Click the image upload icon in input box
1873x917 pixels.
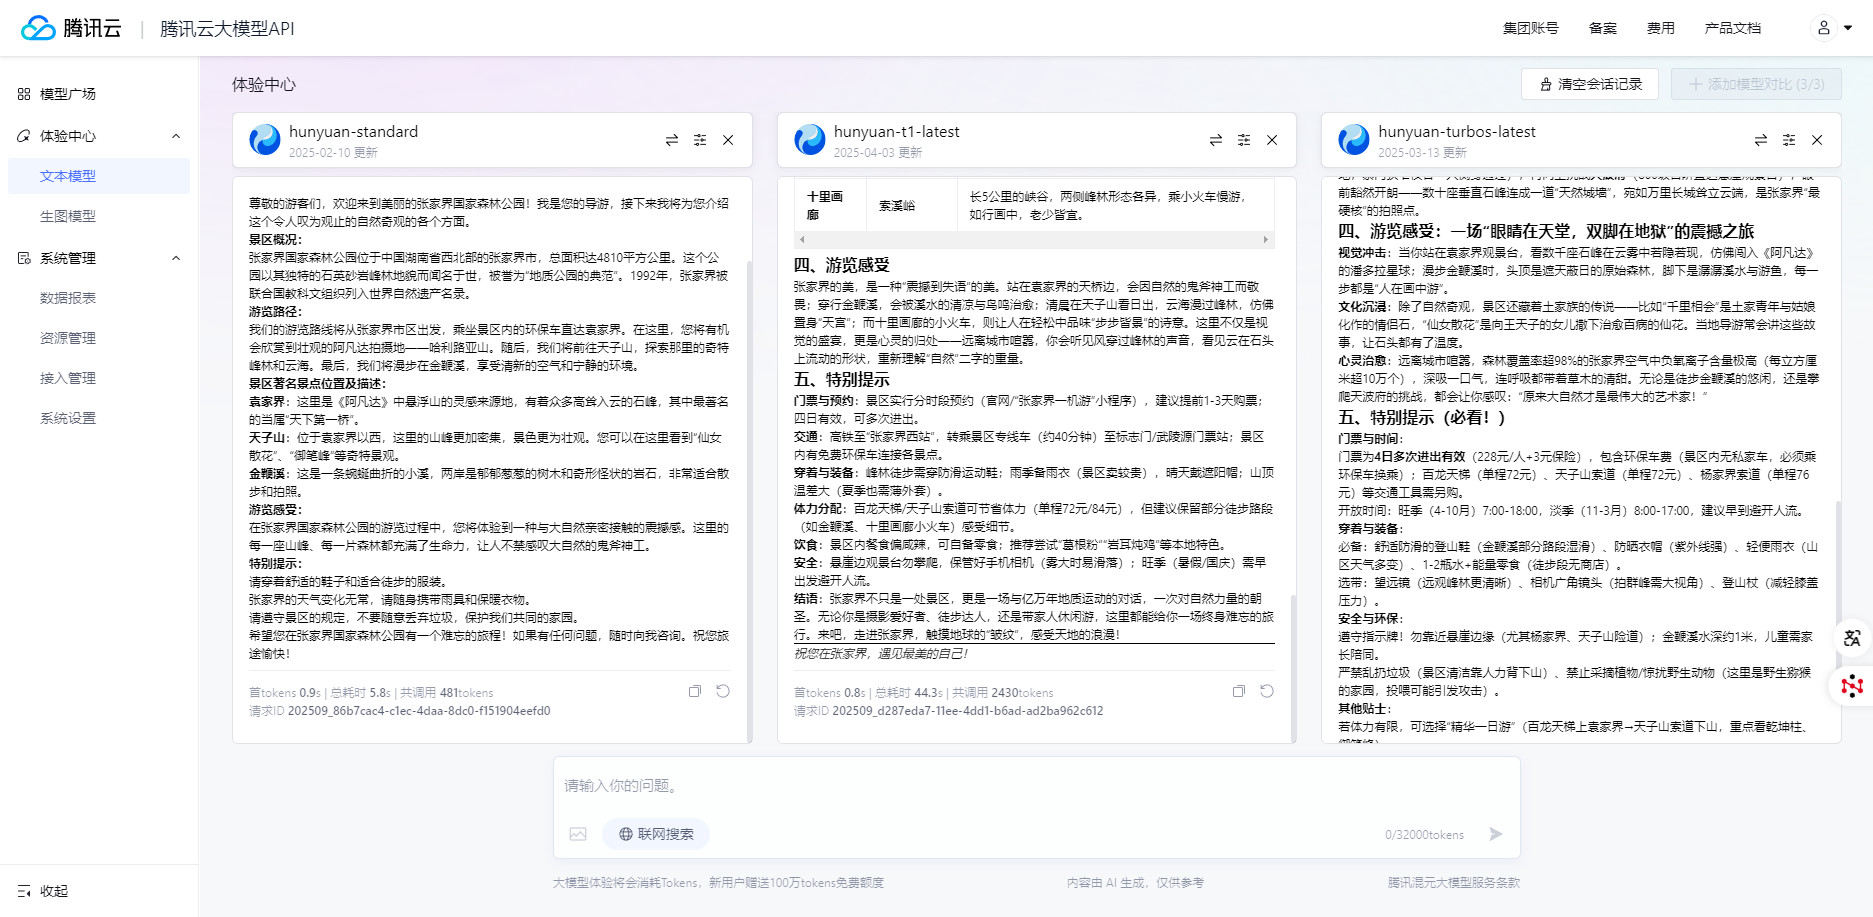[x=578, y=834]
